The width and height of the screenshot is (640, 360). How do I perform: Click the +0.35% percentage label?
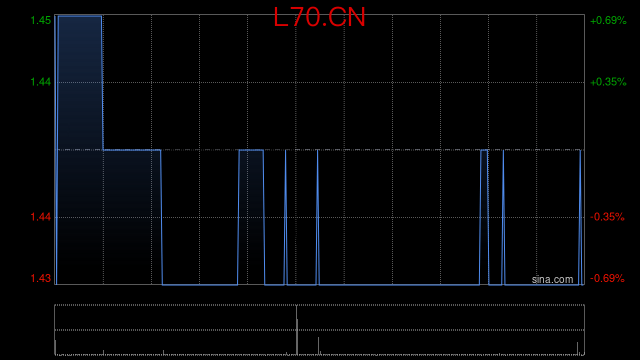point(608,82)
